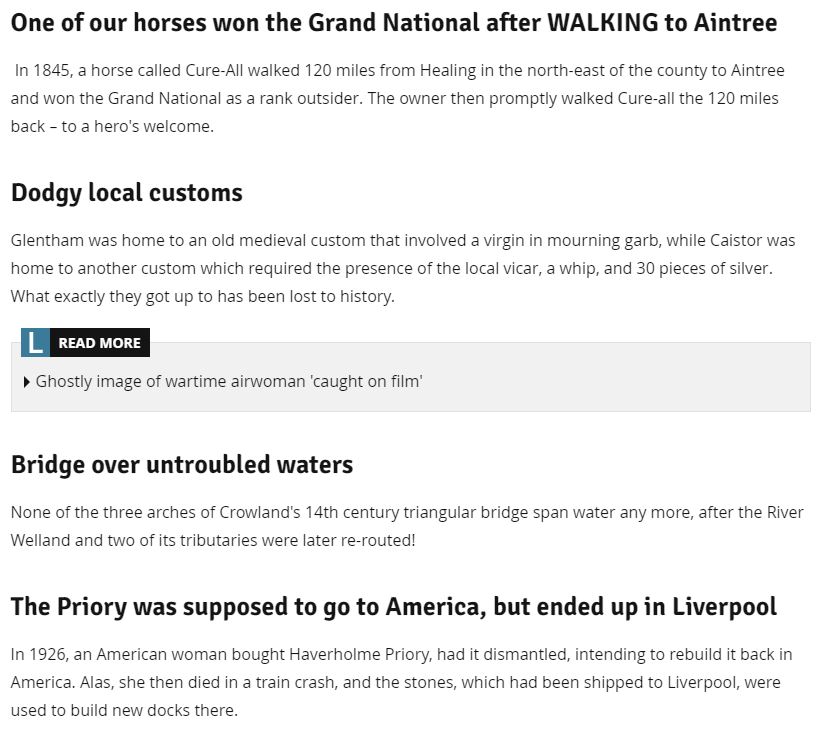Click the 'Dodgy local customs' heading
The height and width of the screenshot is (731, 821).
pos(127,193)
